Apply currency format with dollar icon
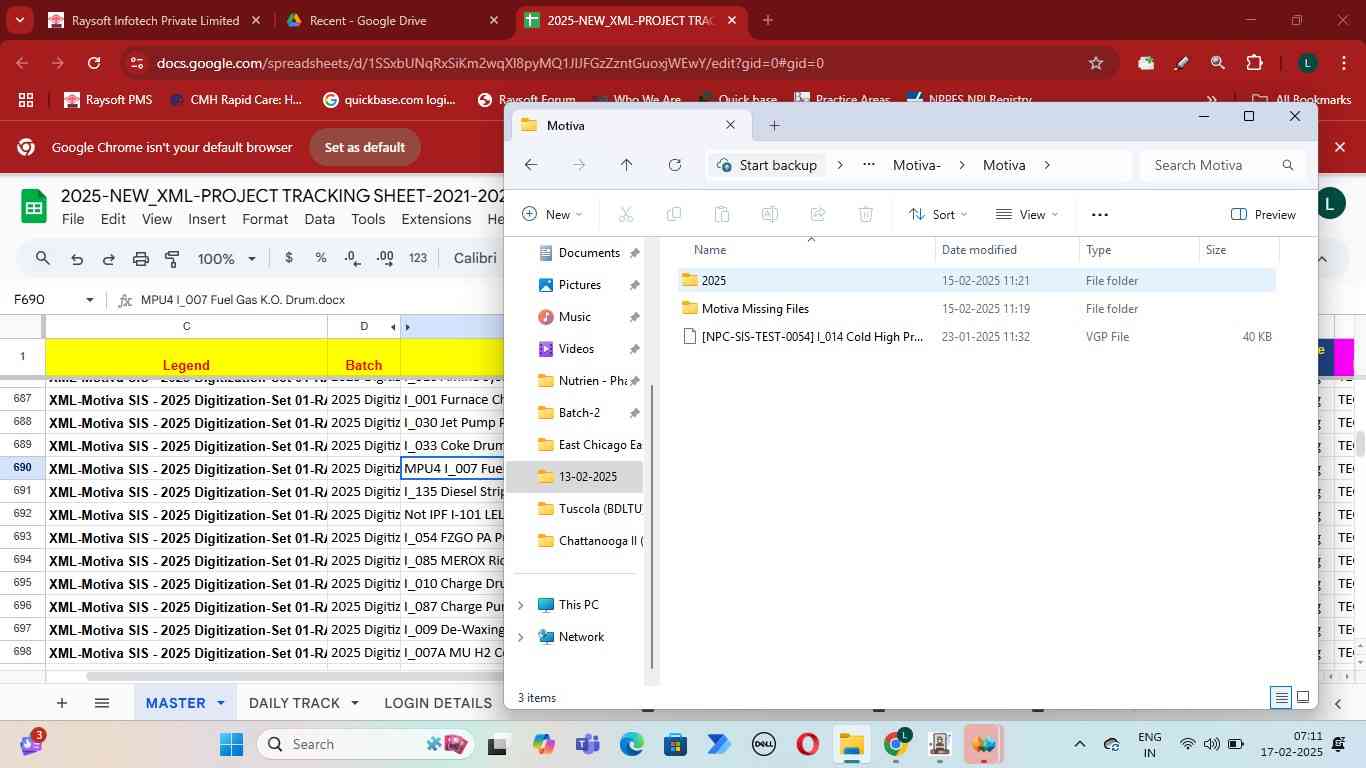 tap(289, 258)
